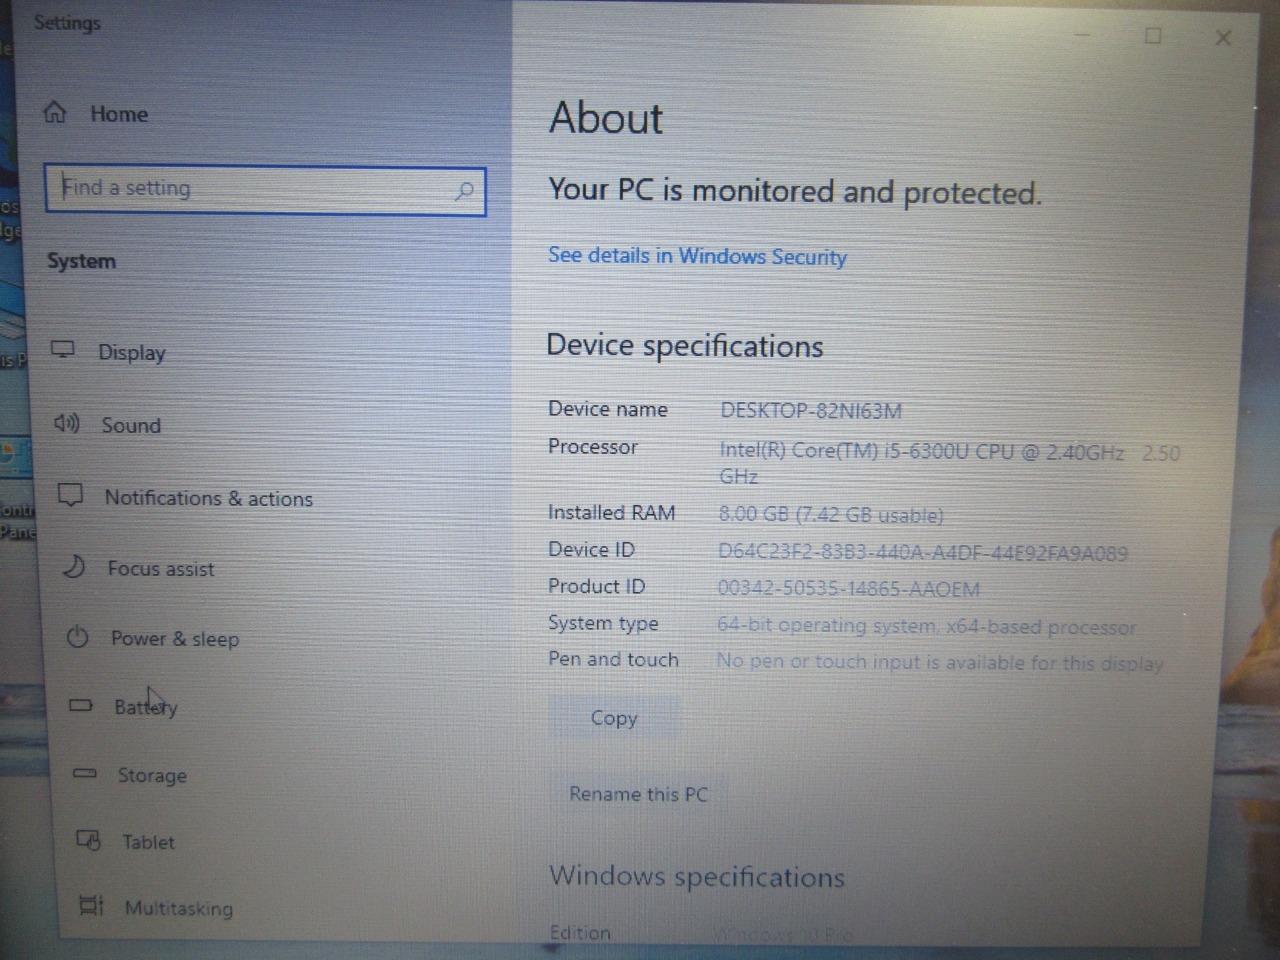
Task: Click the Device name label
Action: coord(607,409)
